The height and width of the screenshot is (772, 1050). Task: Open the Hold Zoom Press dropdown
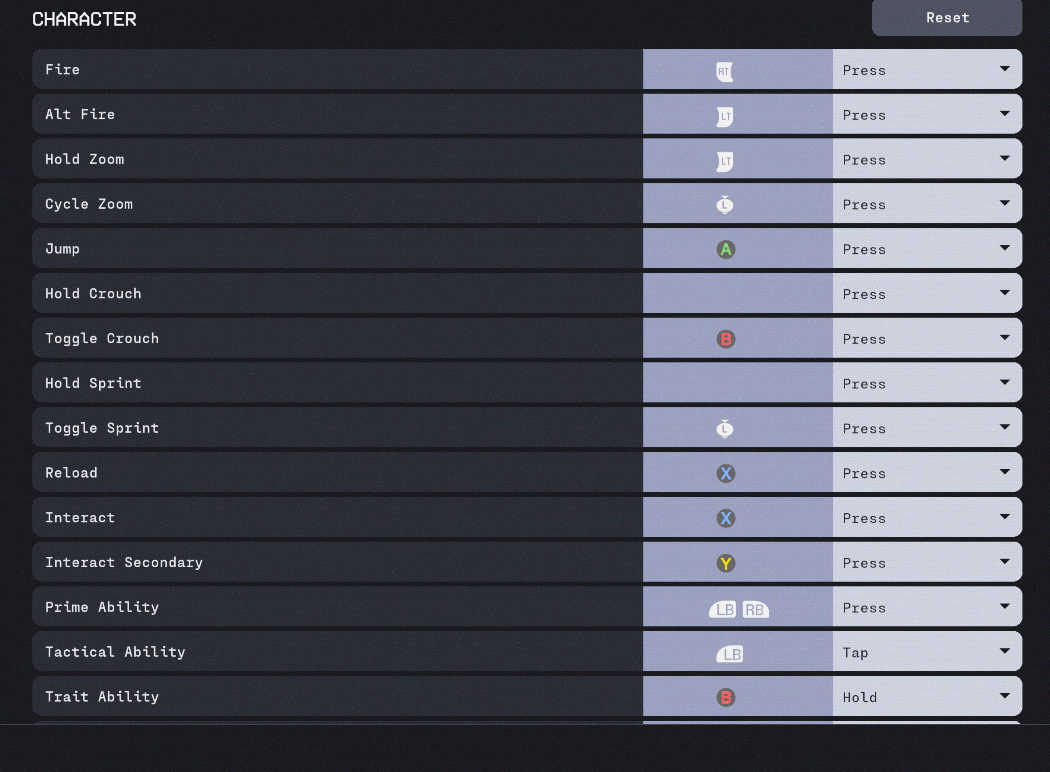pyautogui.click(x=927, y=160)
